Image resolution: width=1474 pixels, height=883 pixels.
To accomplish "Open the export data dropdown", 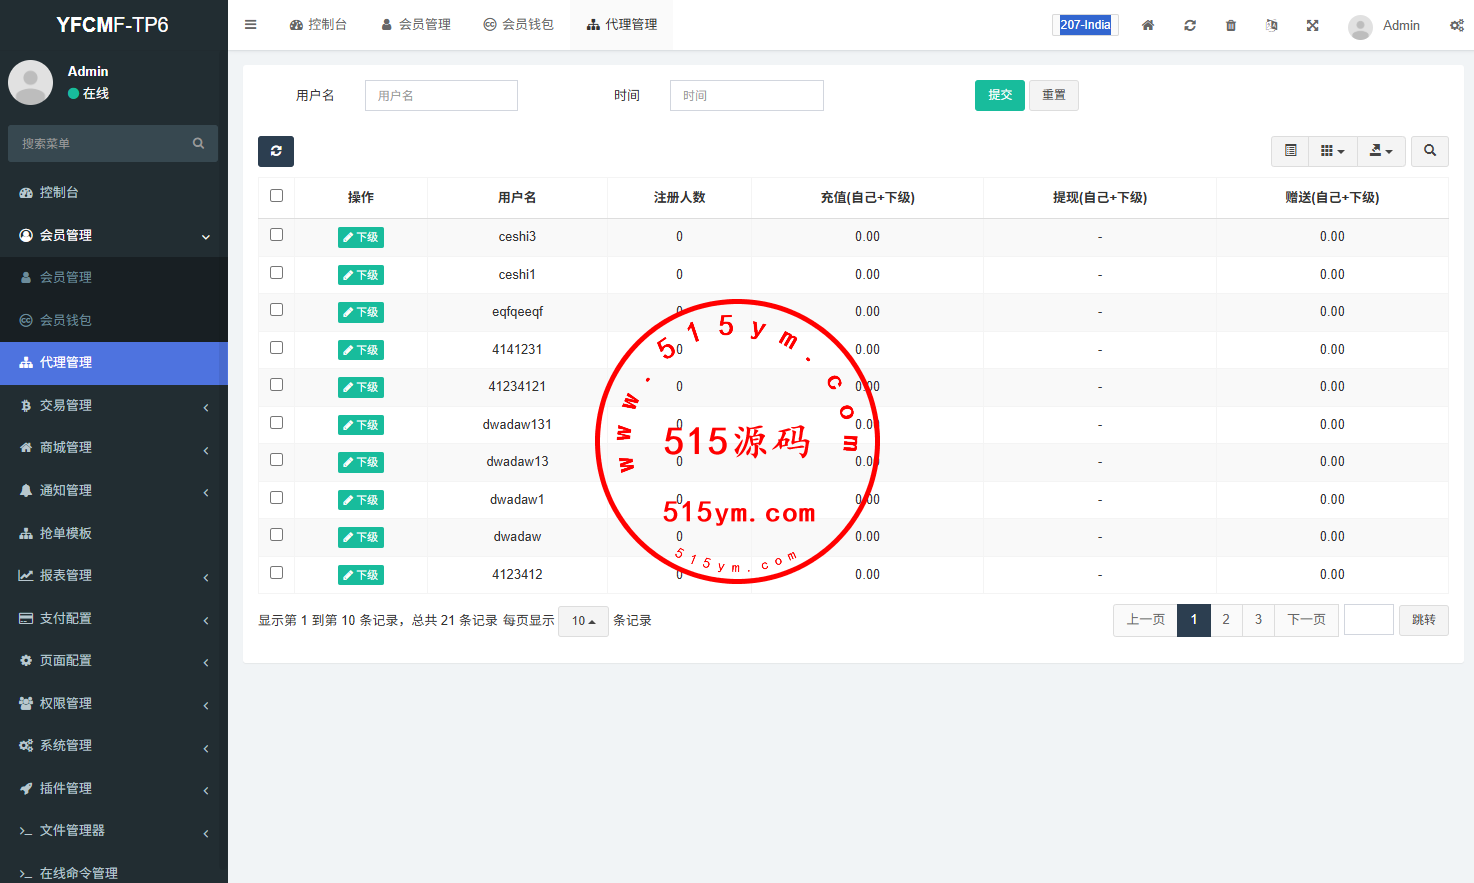I will click(1381, 151).
